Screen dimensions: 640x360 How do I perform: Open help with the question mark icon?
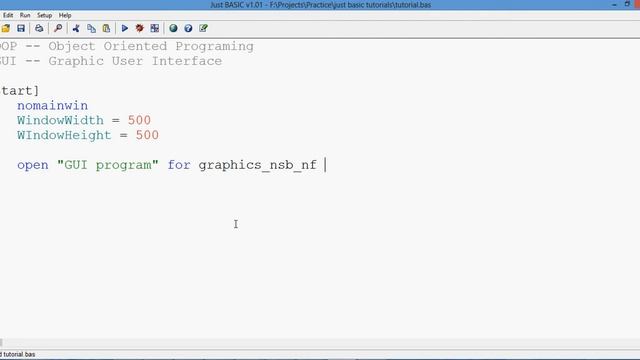click(188, 28)
